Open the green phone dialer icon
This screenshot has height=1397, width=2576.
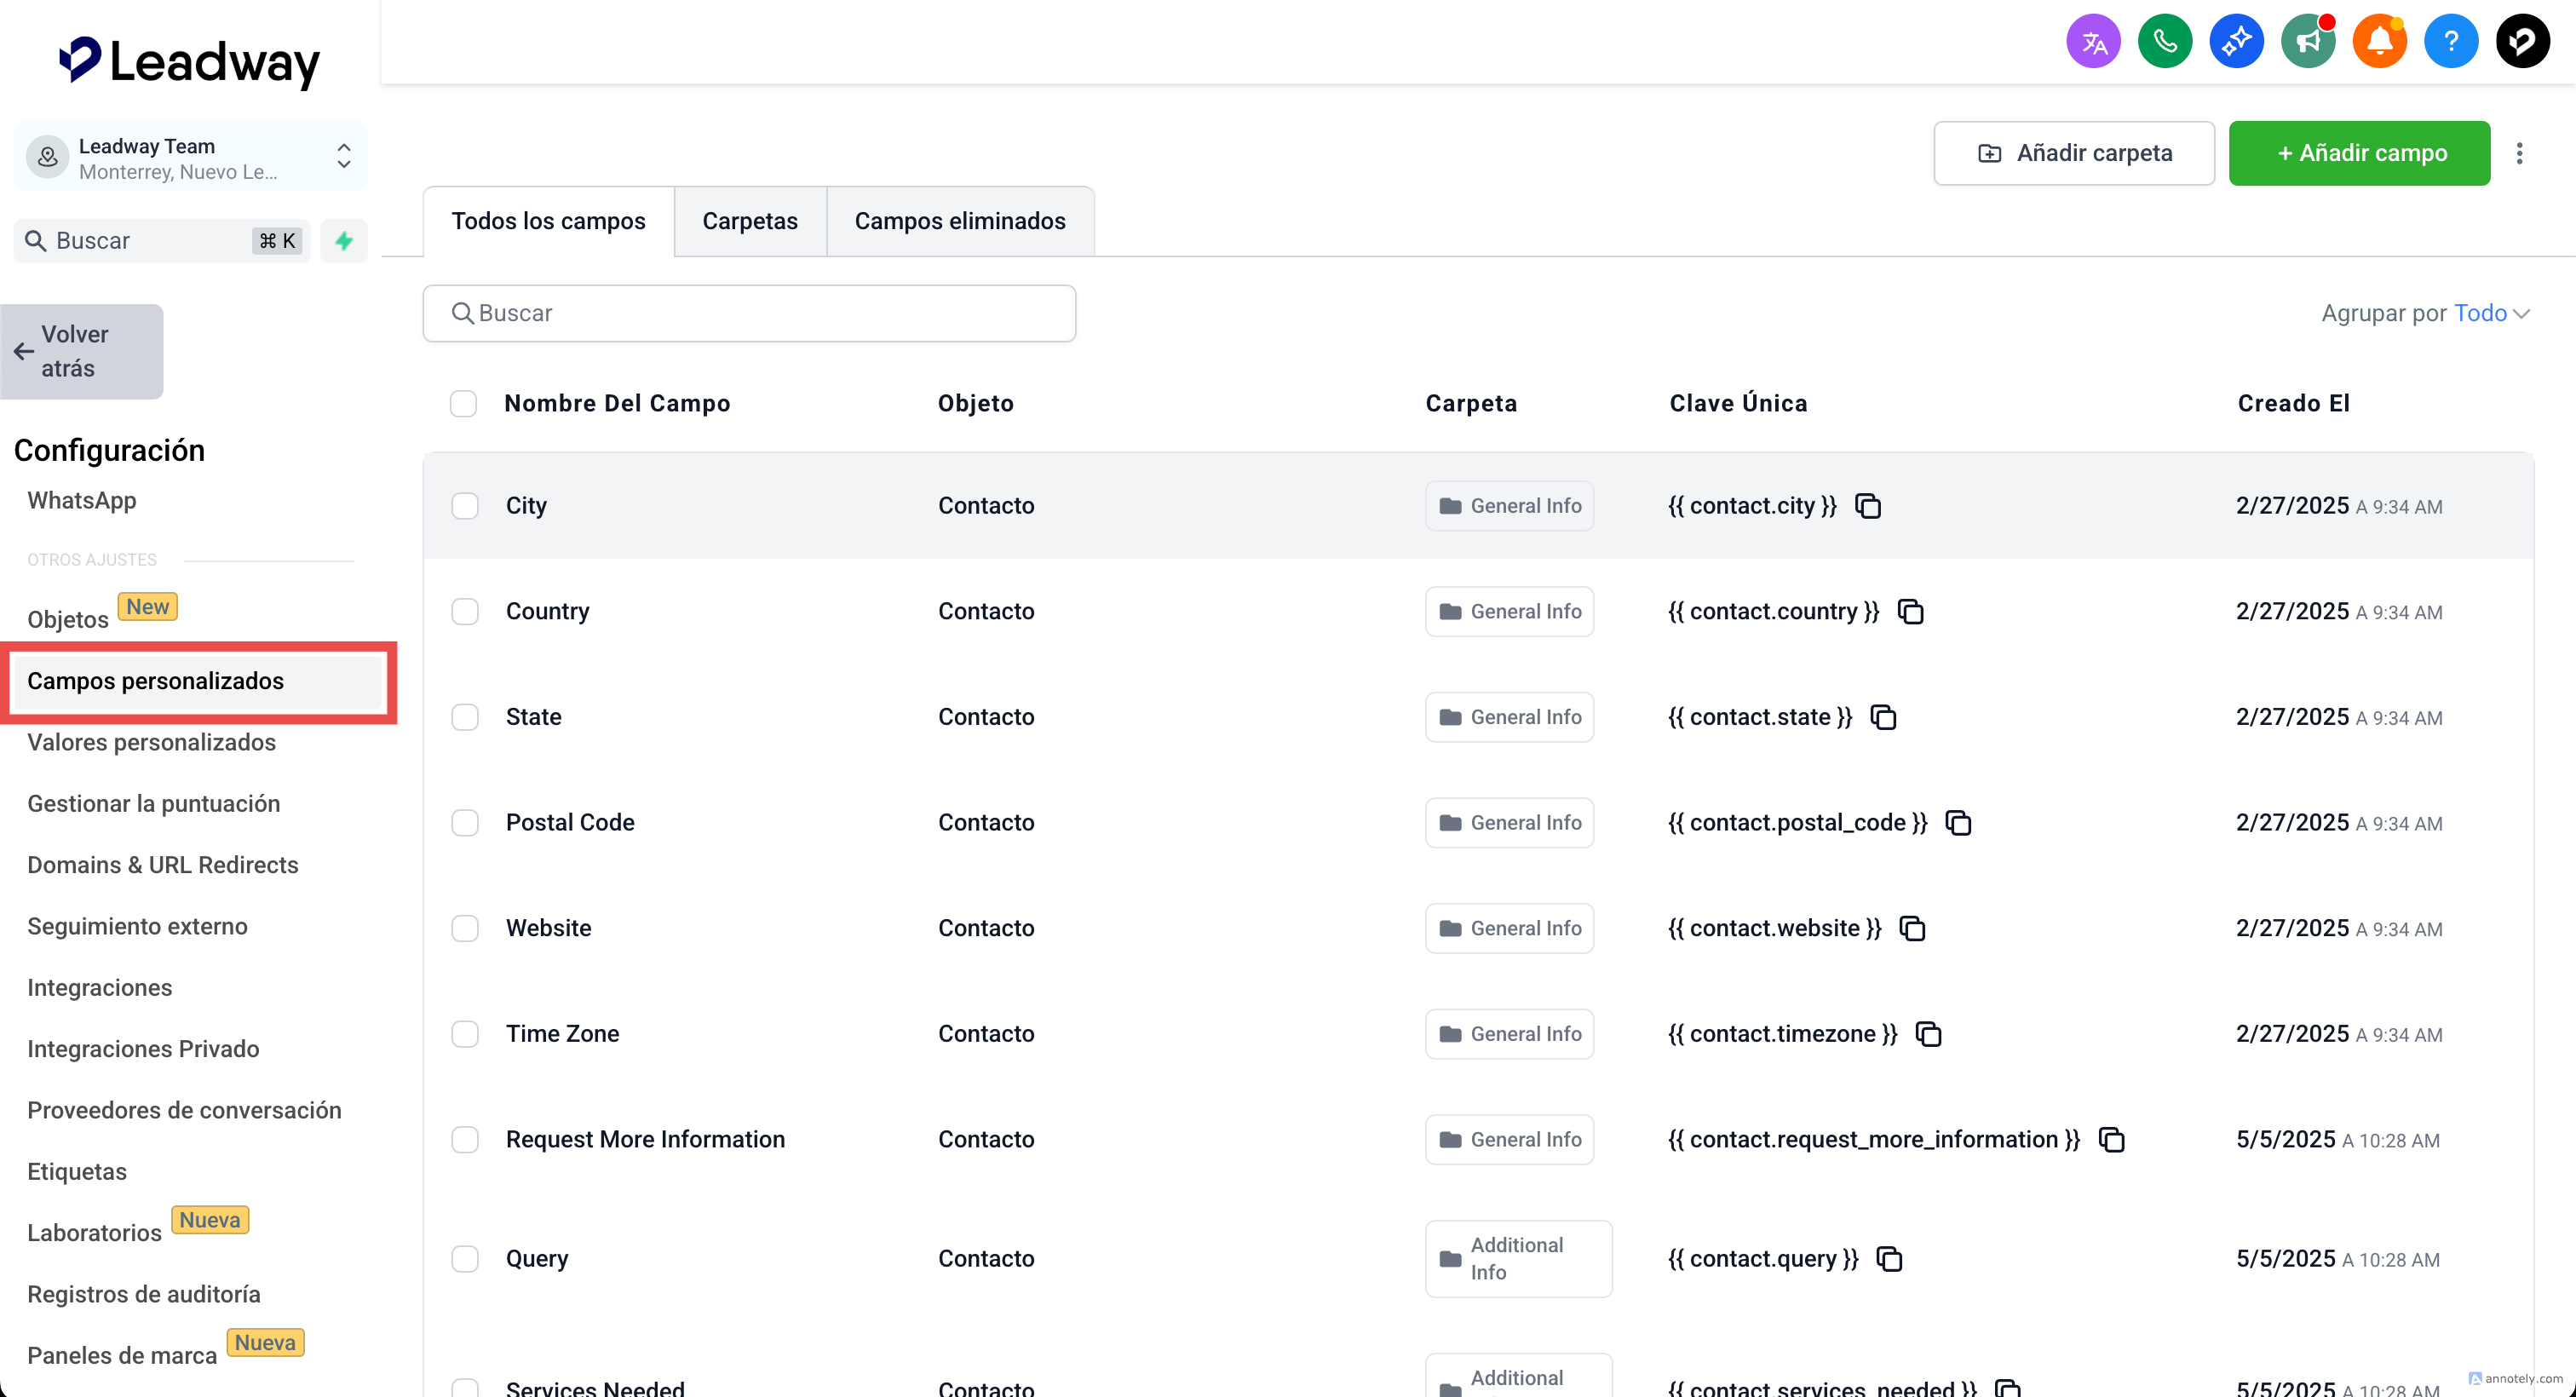(x=2164, y=42)
